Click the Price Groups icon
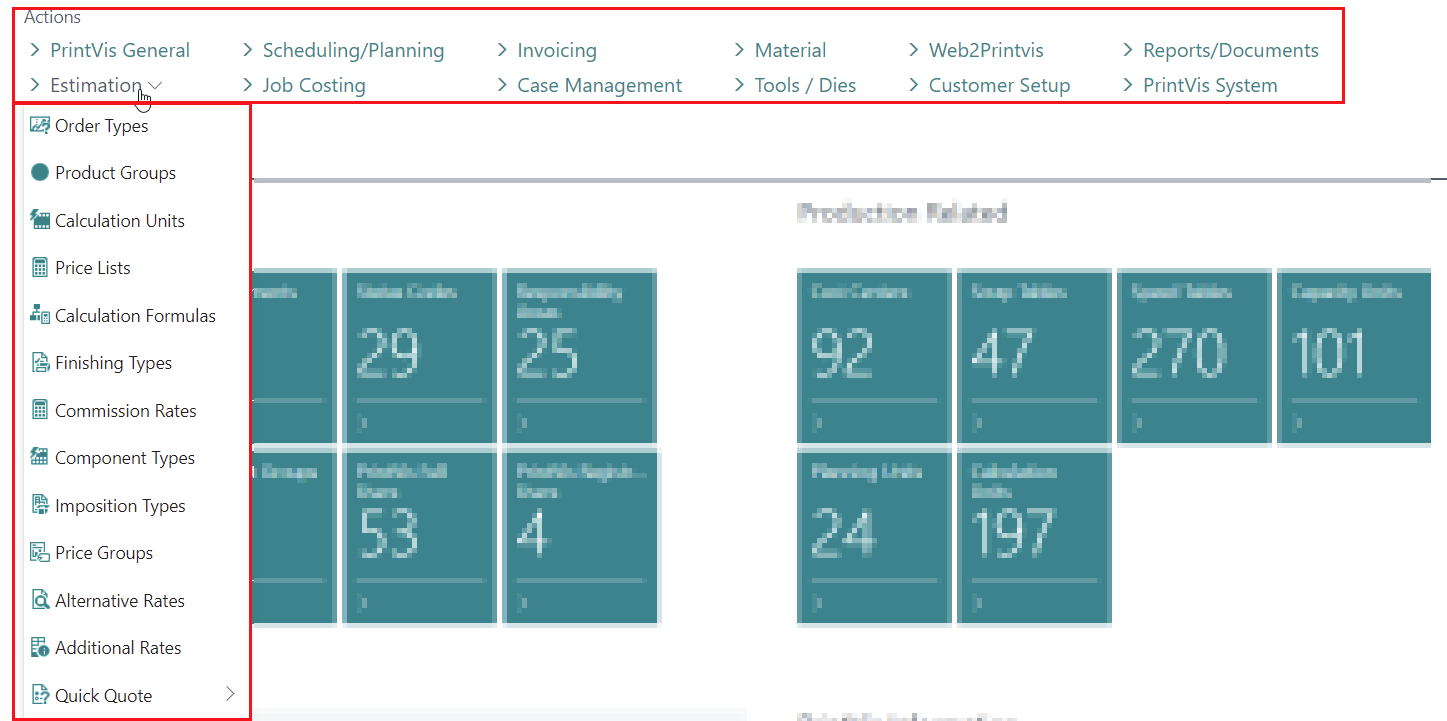 pos(40,552)
